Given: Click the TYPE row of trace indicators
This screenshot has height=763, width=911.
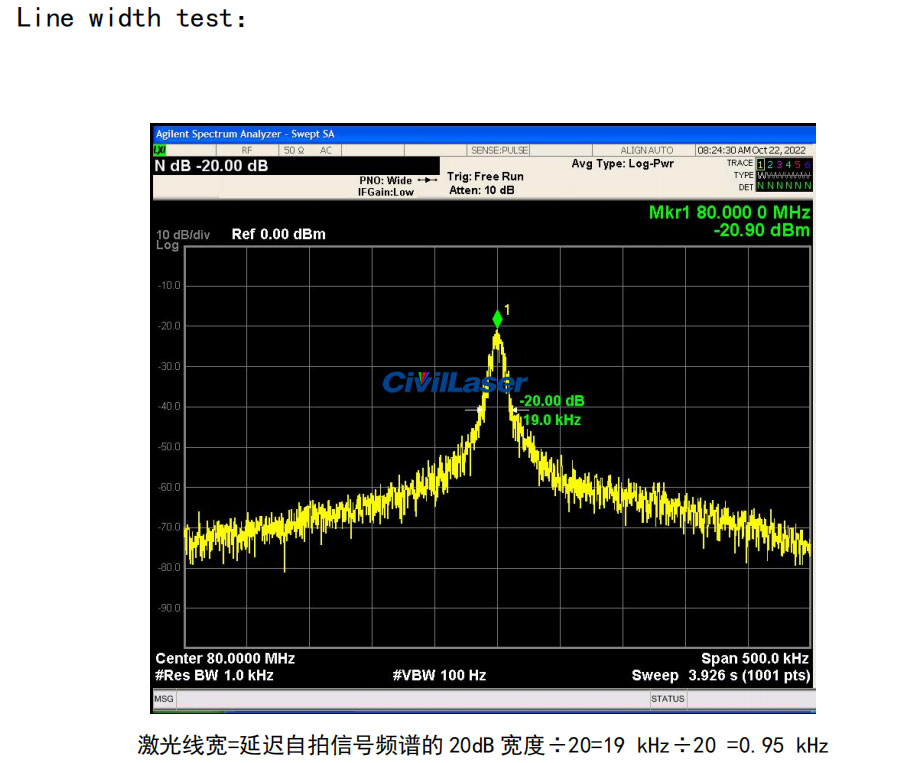Looking at the screenshot, I should 784,175.
